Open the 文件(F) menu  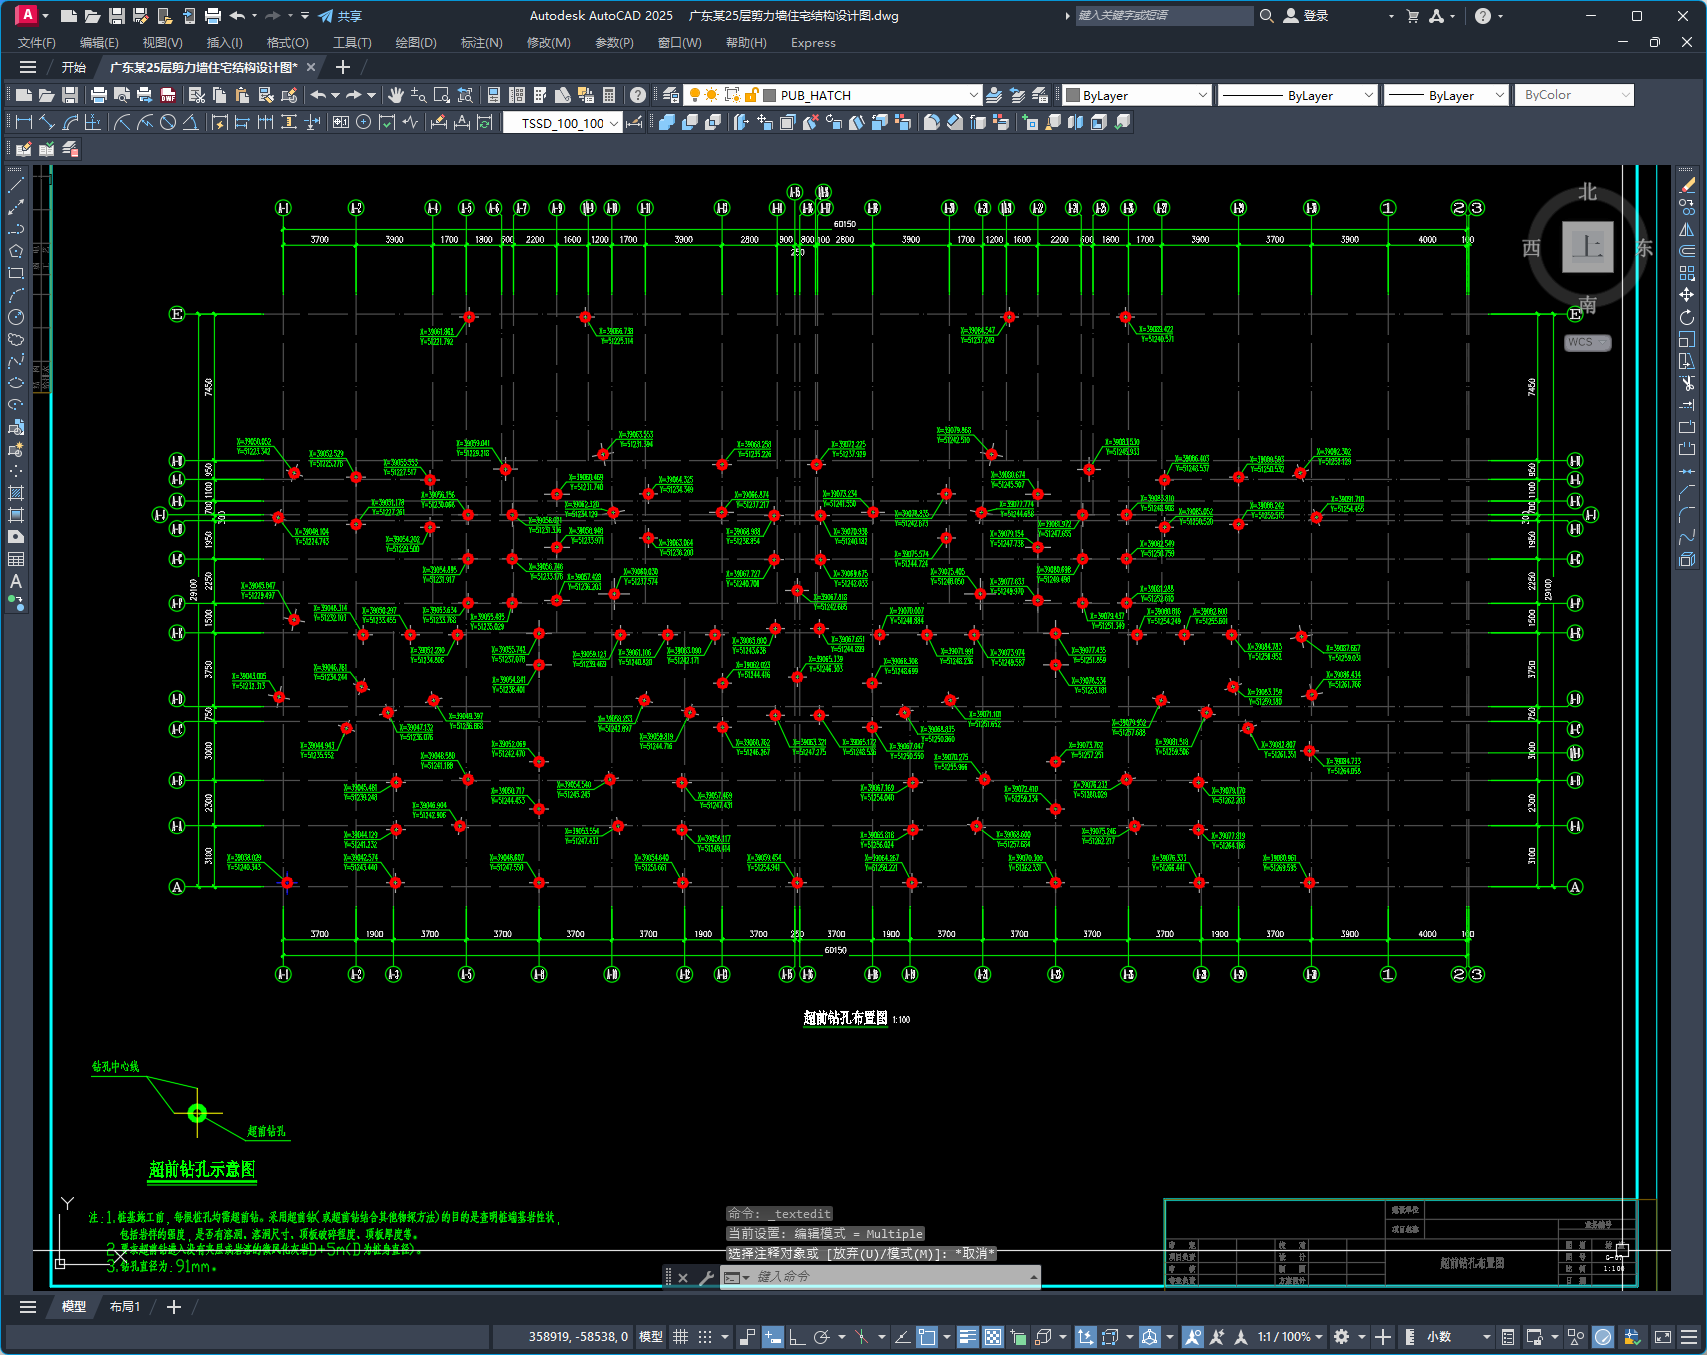click(x=37, y=43)
